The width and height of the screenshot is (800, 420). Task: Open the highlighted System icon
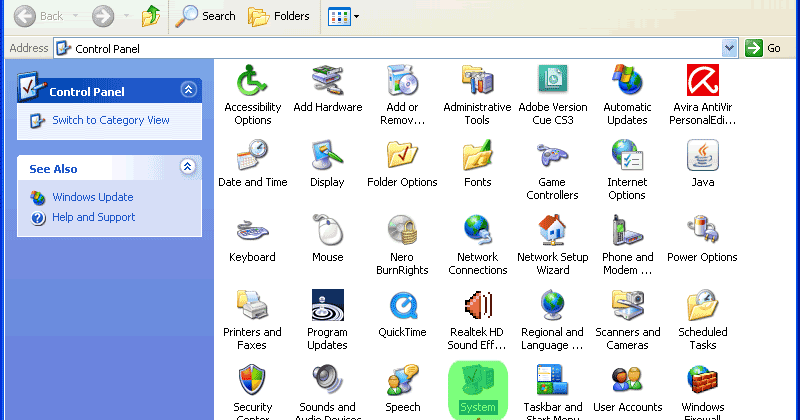coord(478,389)
